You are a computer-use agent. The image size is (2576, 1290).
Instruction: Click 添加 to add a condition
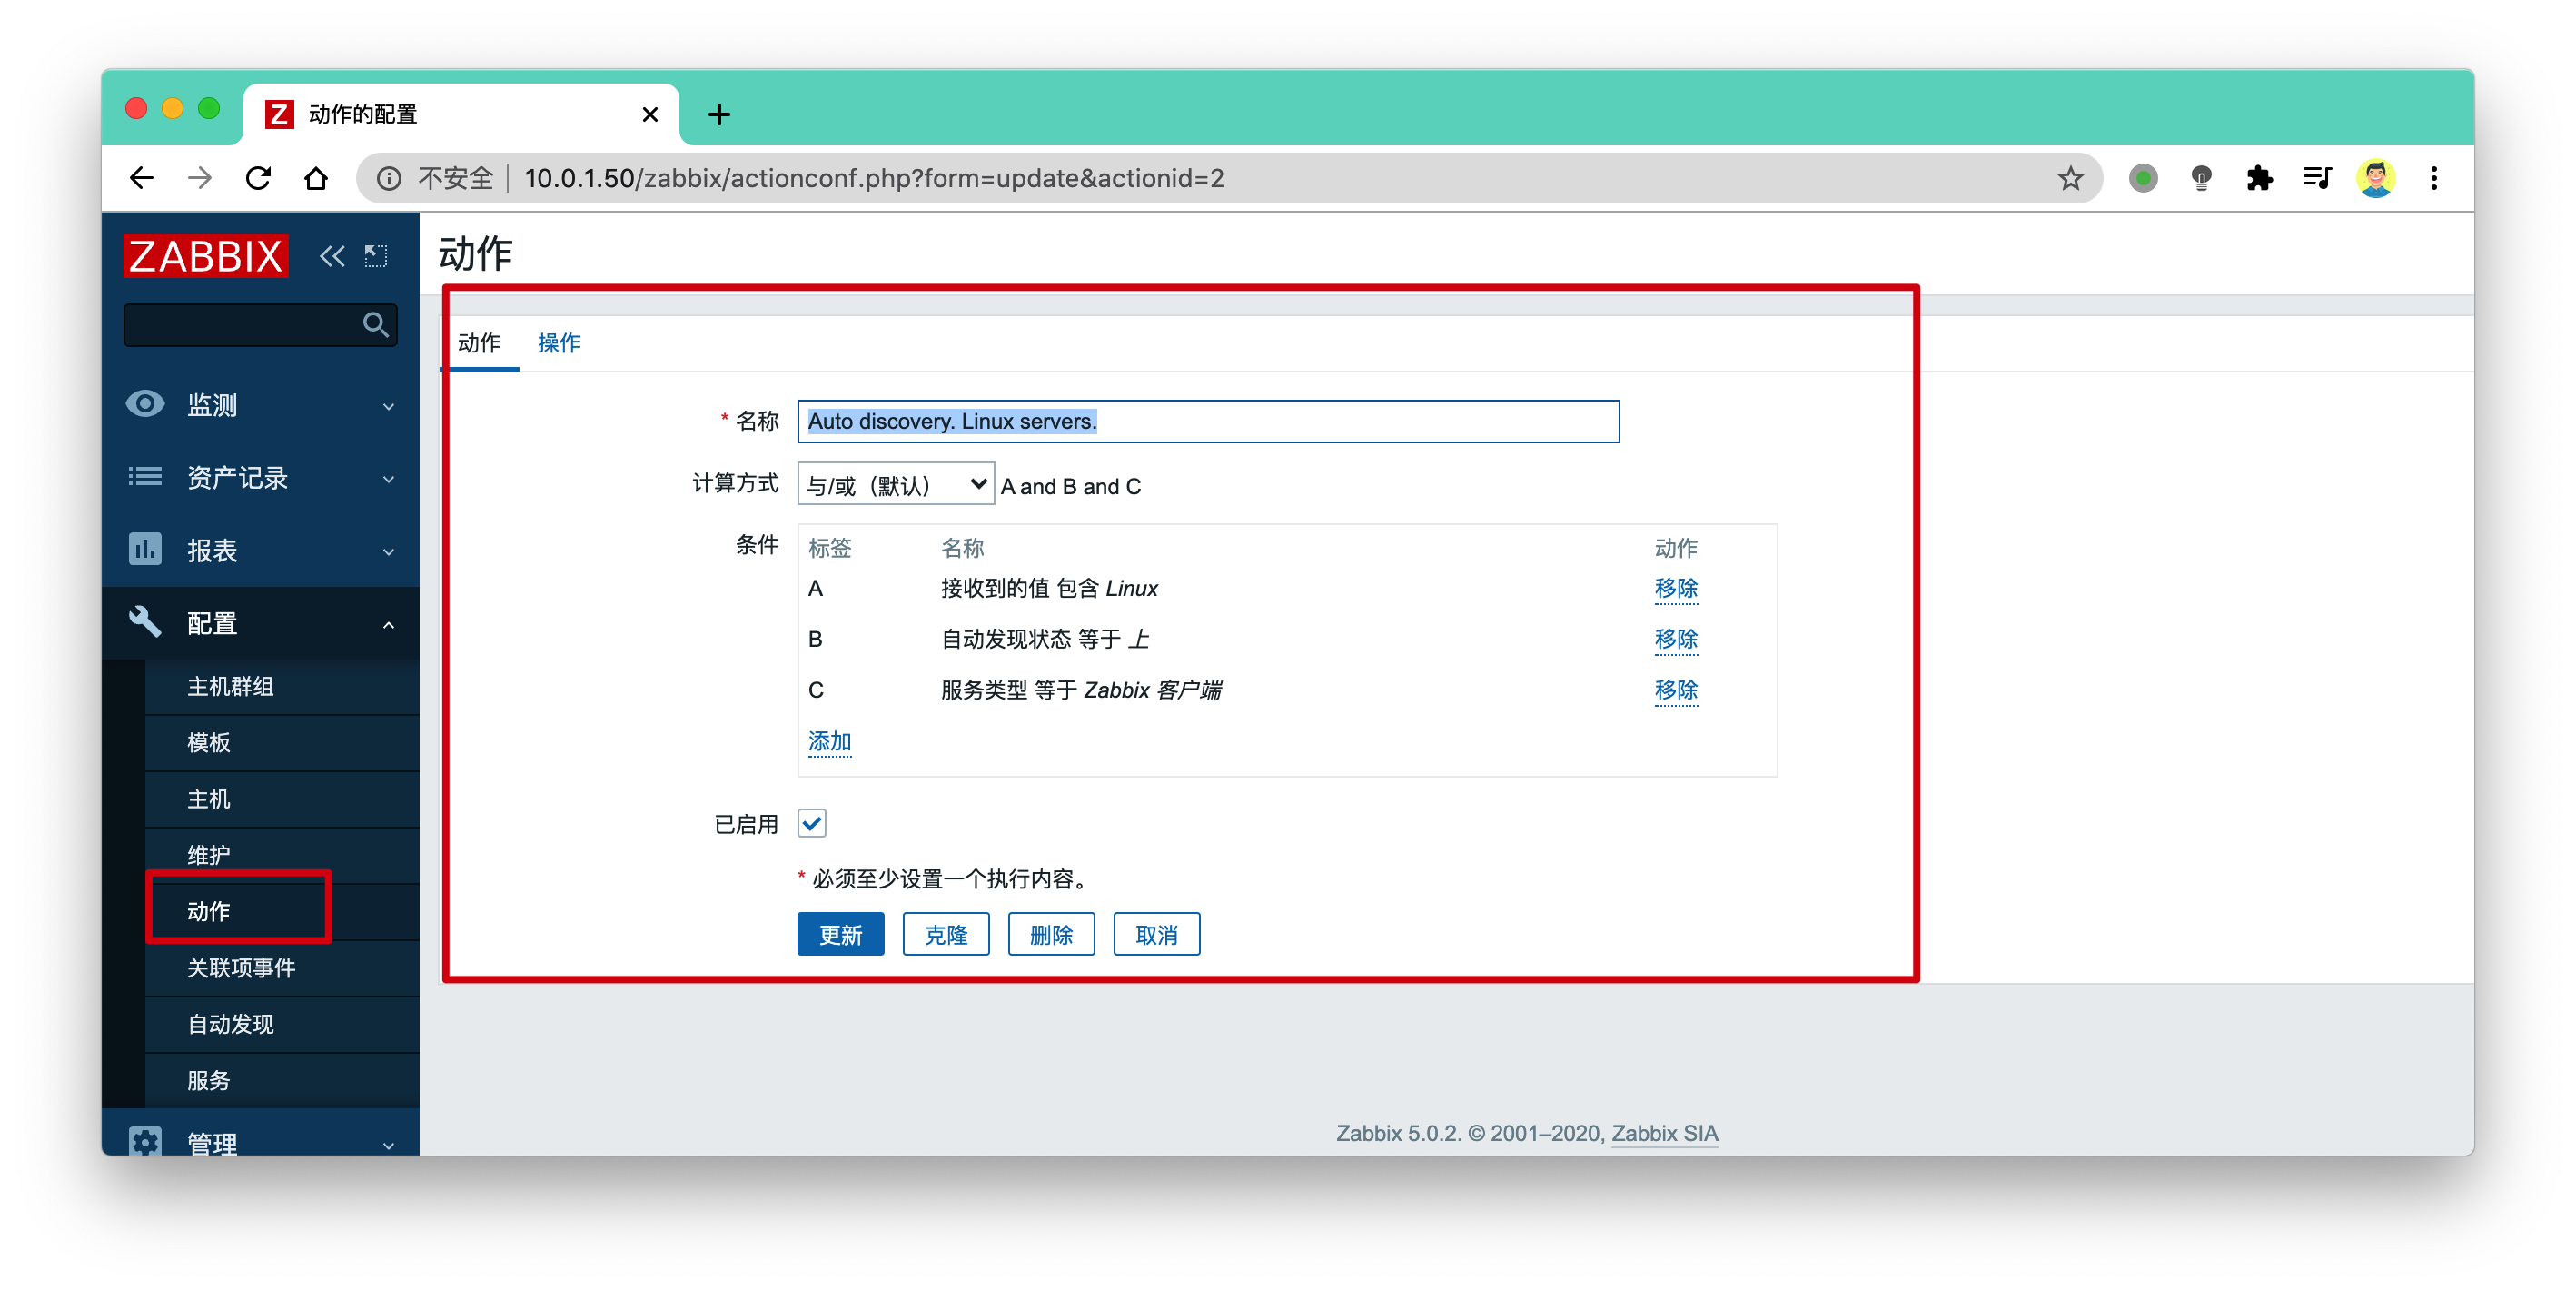pos(829,741)
